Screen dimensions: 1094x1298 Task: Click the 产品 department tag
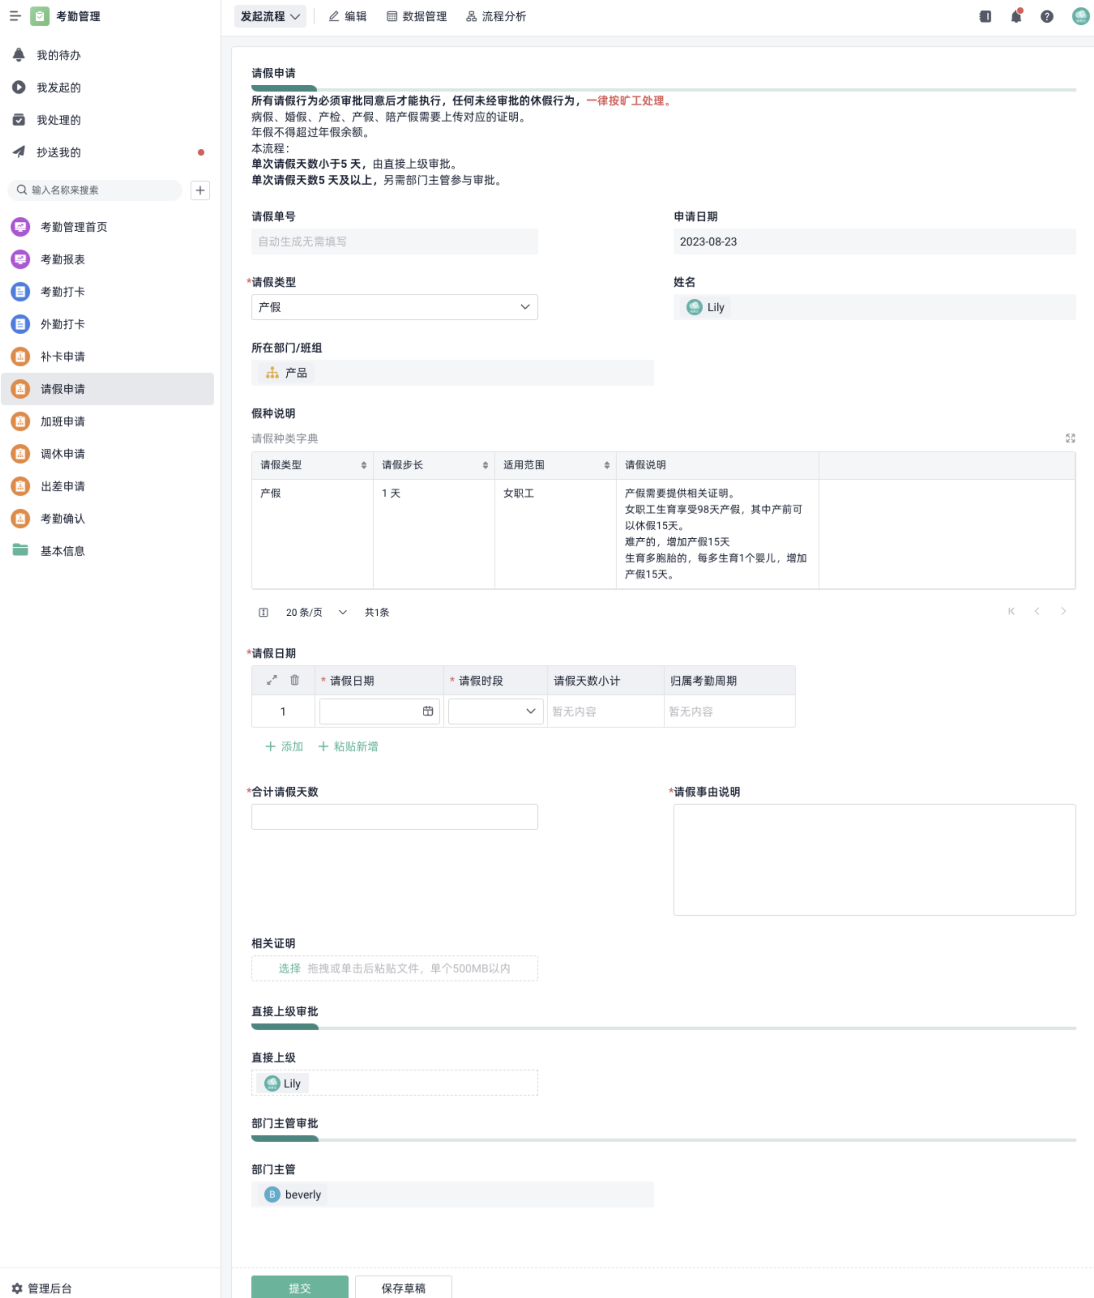click(286, 372)
